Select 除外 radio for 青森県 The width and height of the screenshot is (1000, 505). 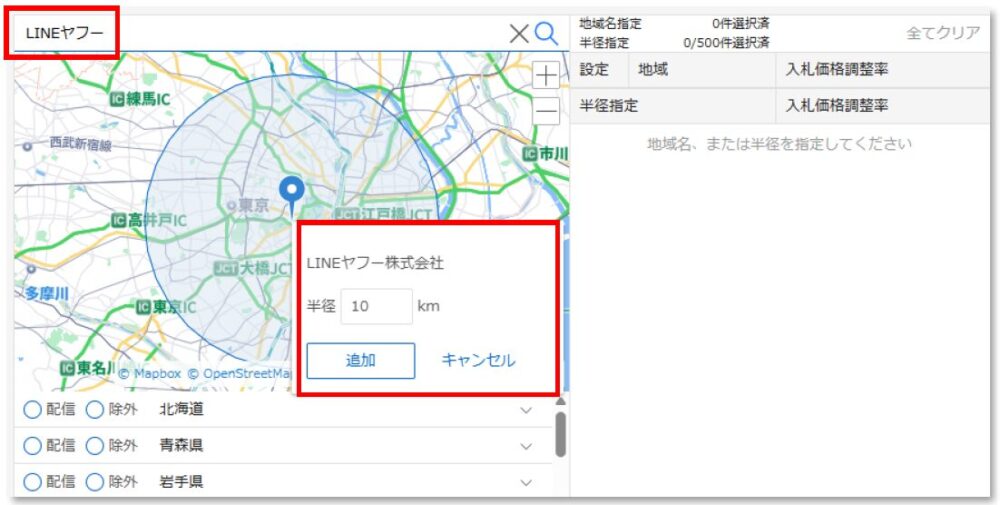(x=94, y=446)
